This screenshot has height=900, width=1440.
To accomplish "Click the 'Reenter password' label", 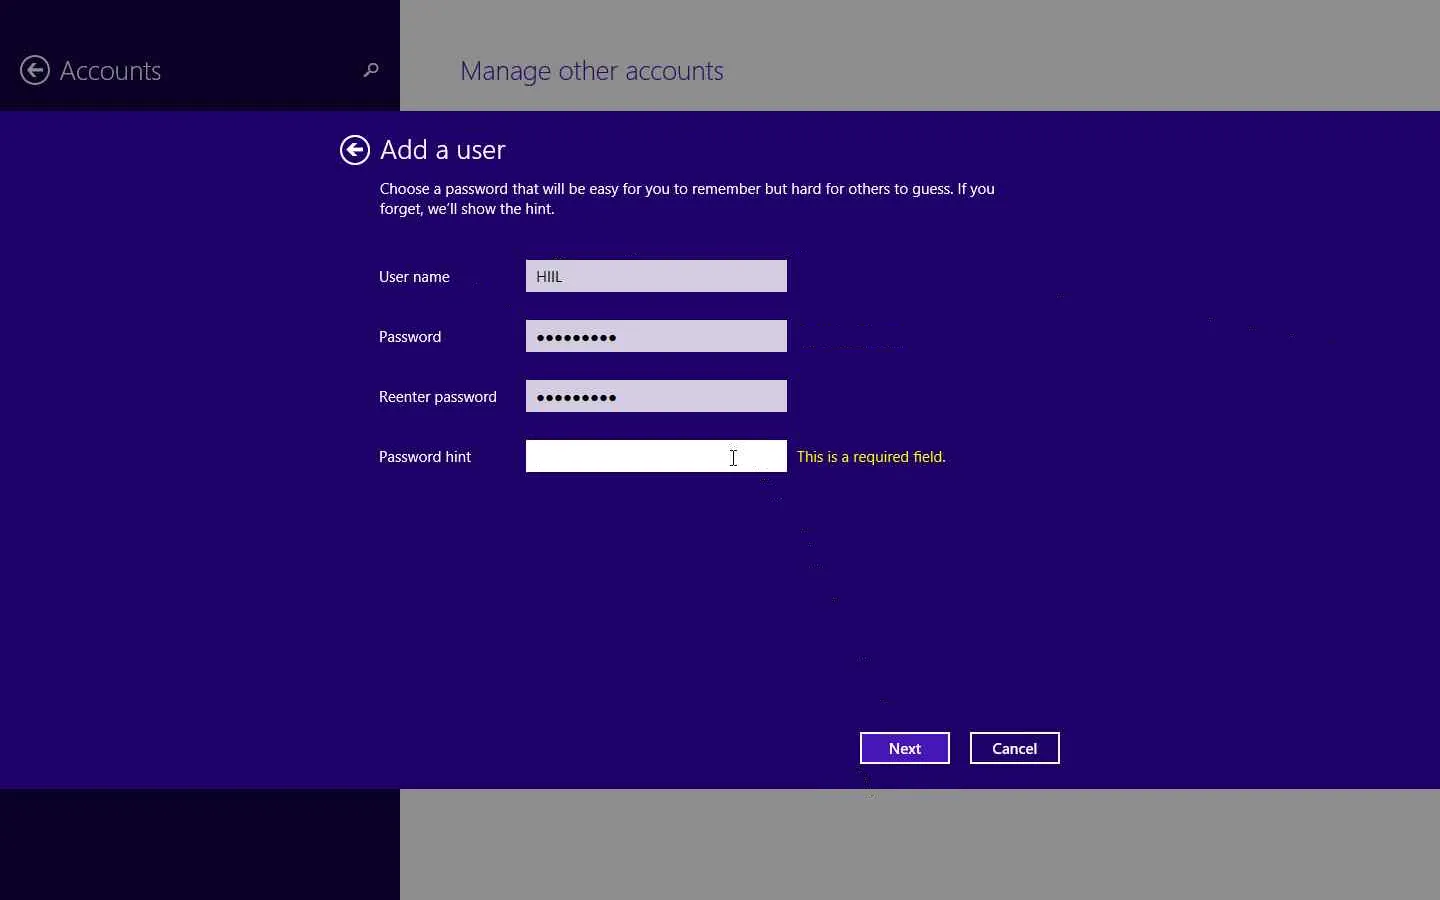I will coord(438,397).
